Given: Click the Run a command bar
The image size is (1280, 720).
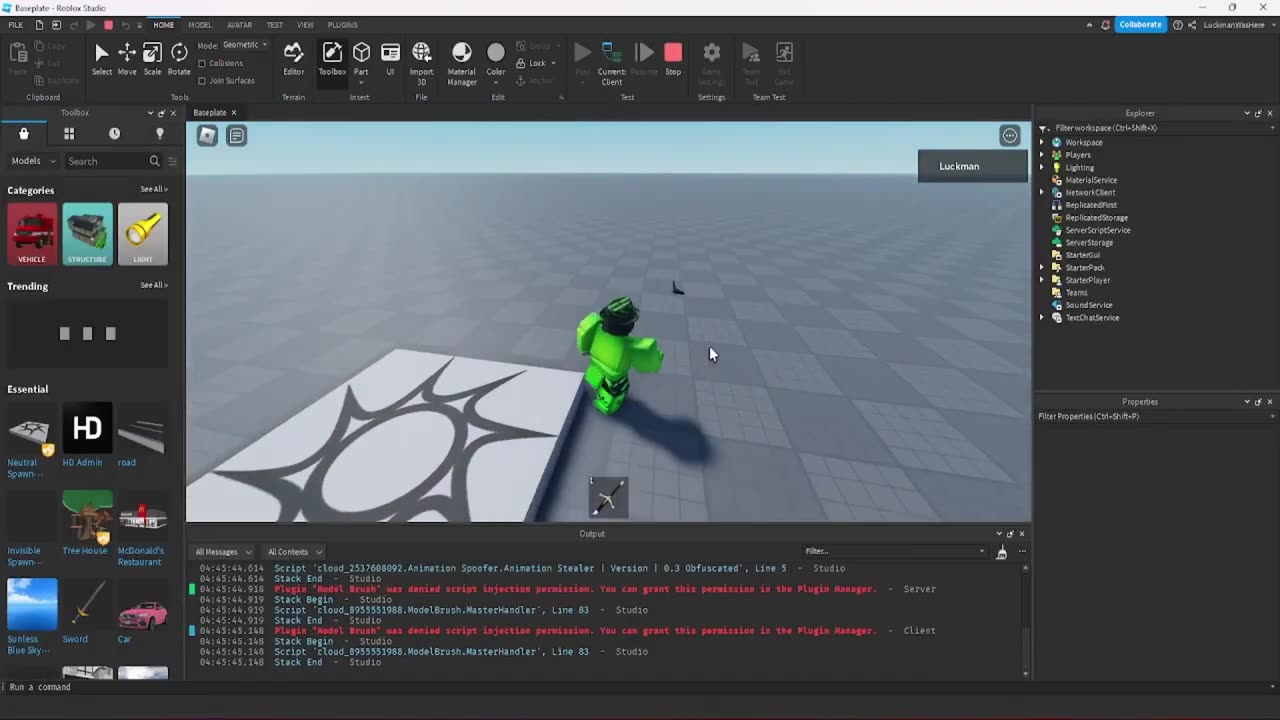Looking at the screenshot, I should tap(640, 687).
